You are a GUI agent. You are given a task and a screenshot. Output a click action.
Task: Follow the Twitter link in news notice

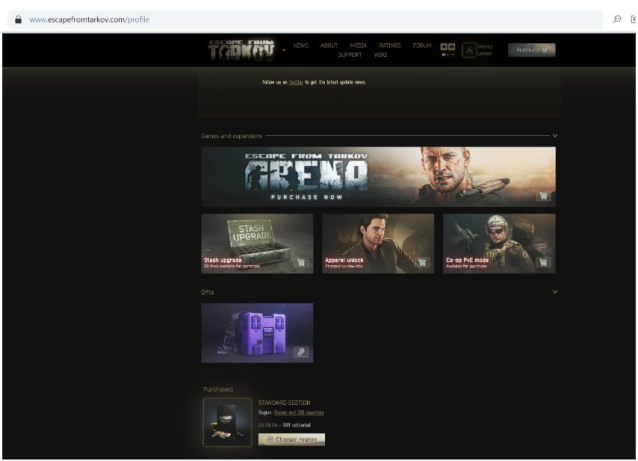pos(295,82)
